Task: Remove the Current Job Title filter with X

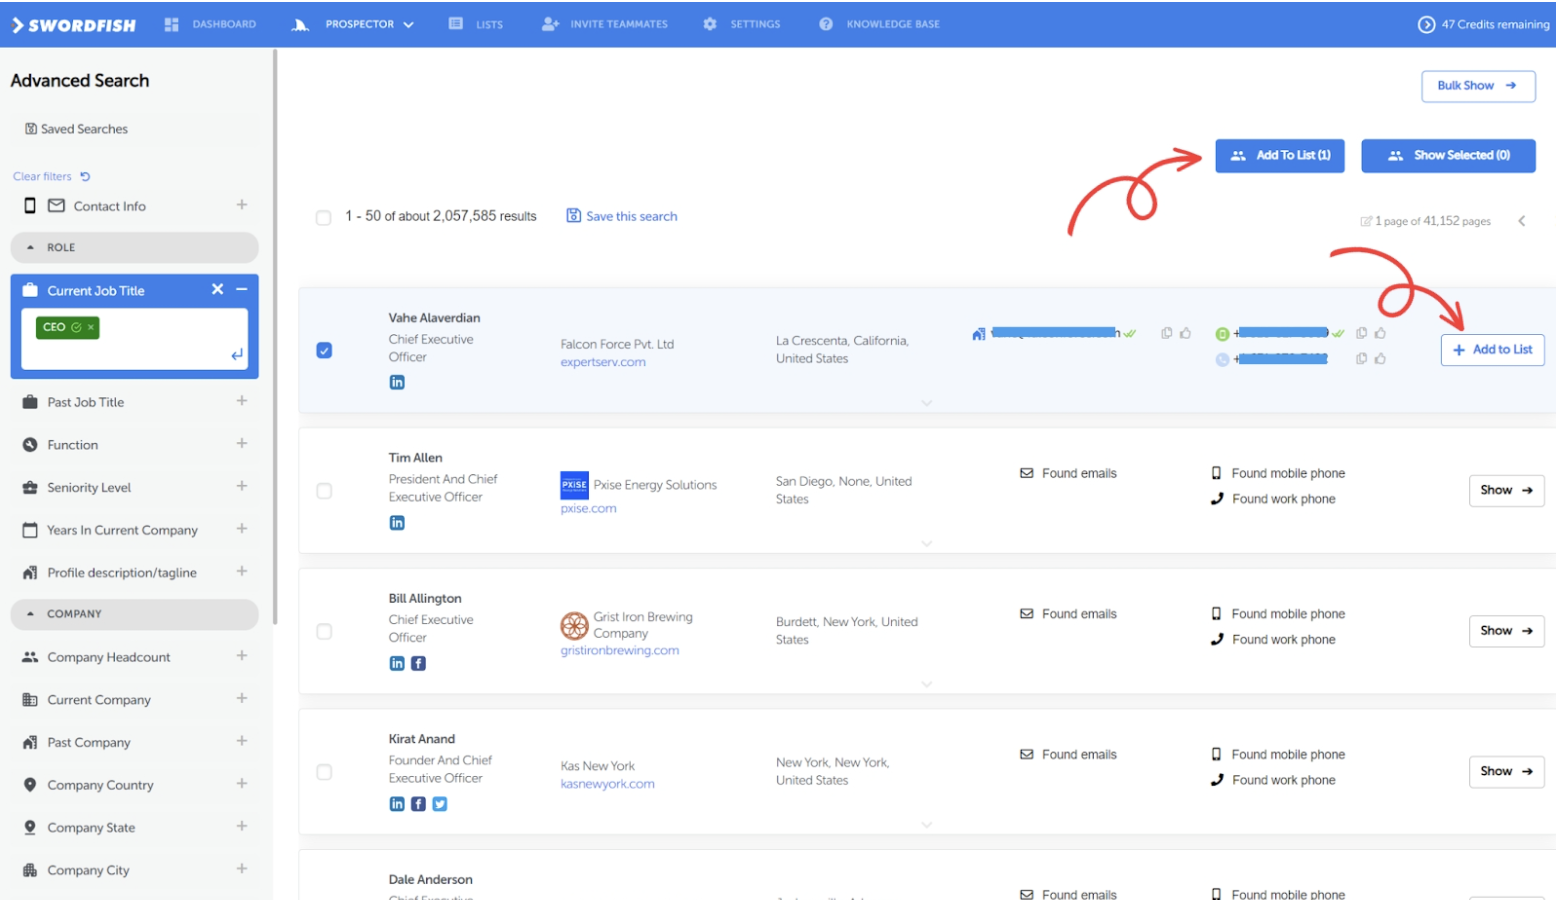Action: (x=217, y=289)
